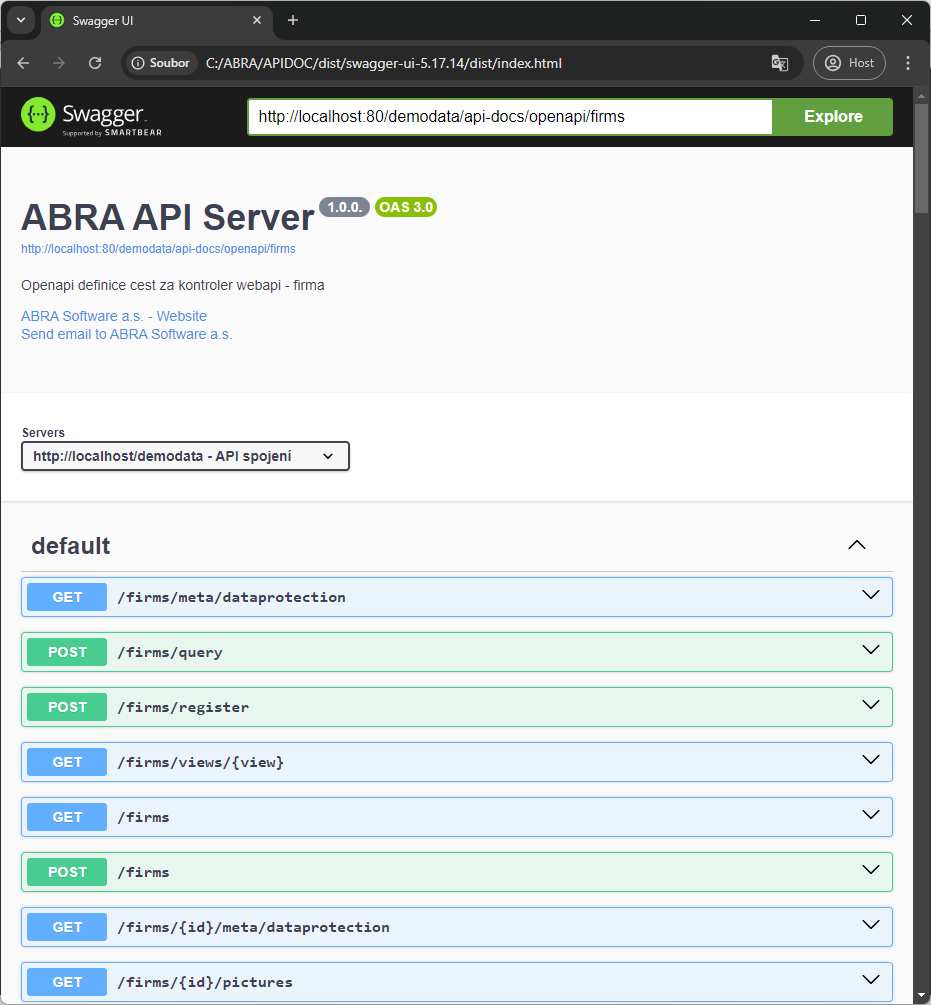Open the tab search dropdown arrow
Screen dimensions: 931x1005
[x=20, y=20]
